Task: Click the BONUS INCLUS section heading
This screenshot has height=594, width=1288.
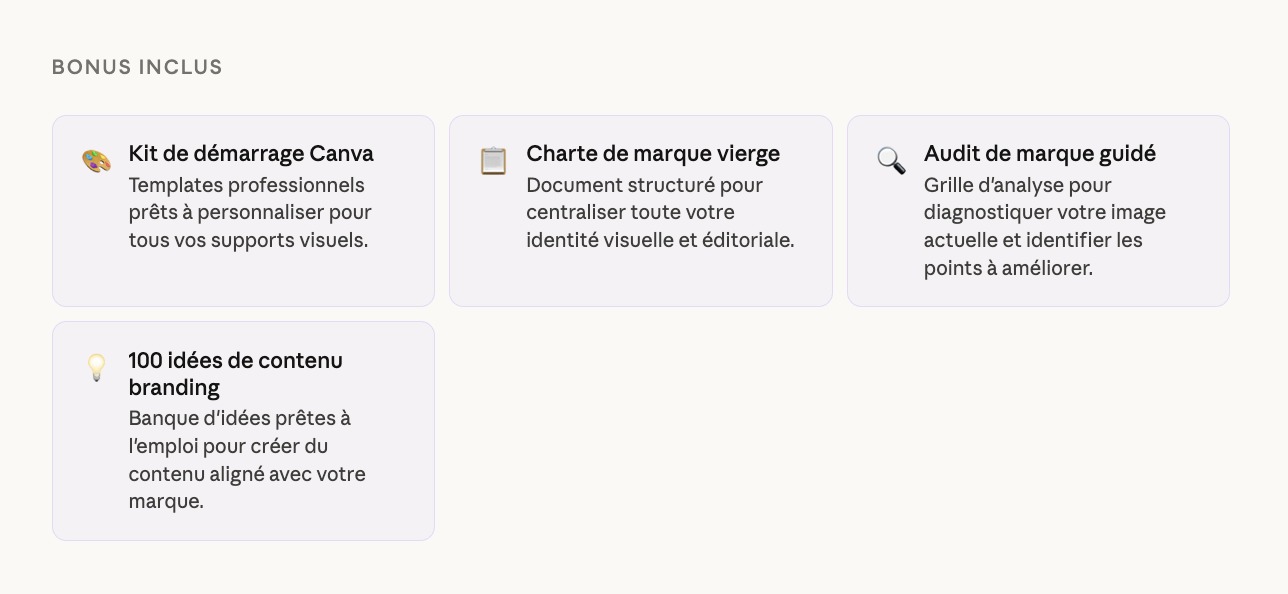Action: coord(137,67)
